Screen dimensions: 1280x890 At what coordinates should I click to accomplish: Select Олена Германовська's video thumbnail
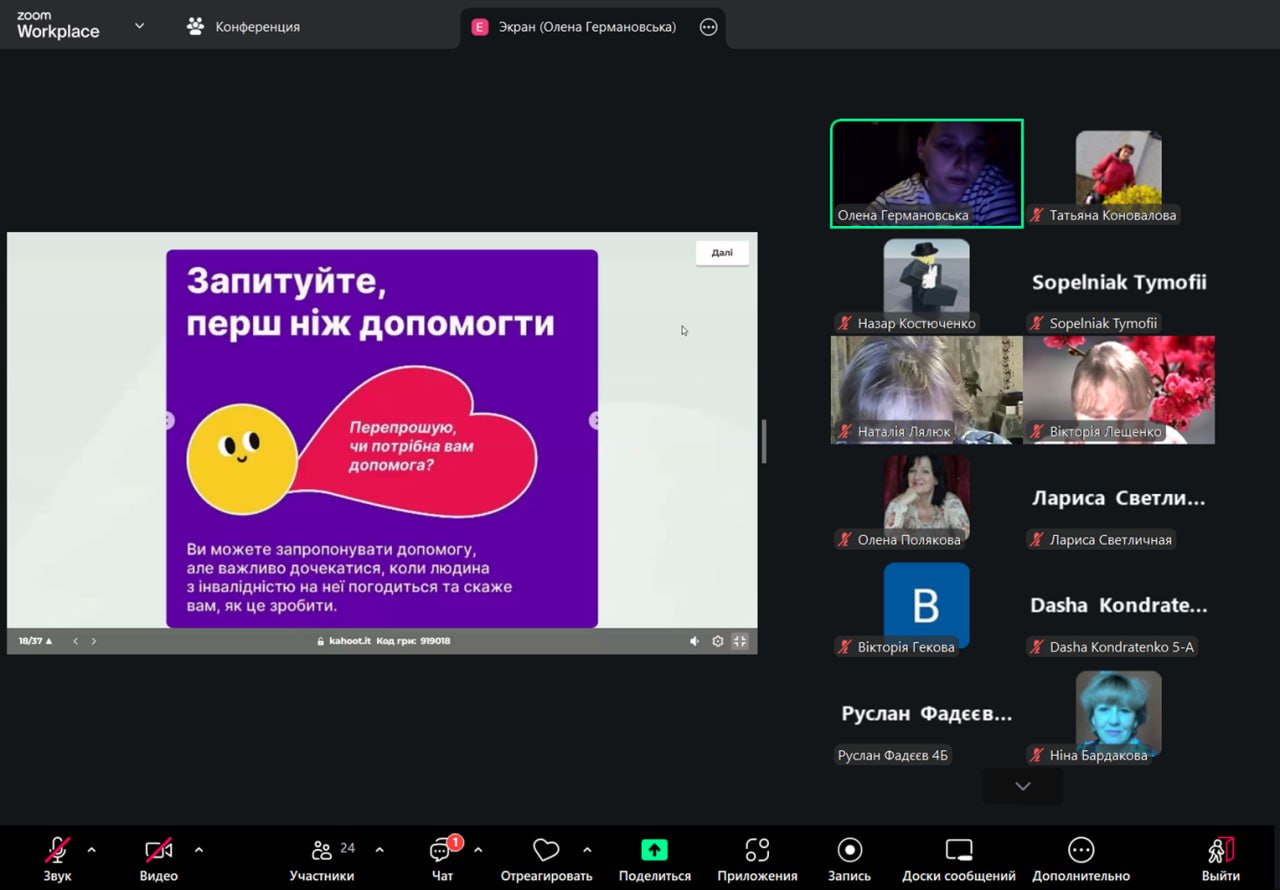pyautogui.click(x=926, y=173)
